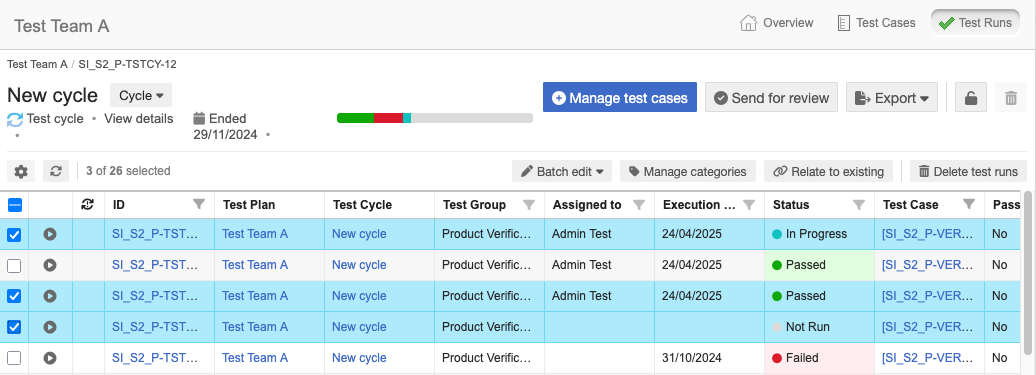Screen dimensions: 1036x375
Task: Open the ID link in Failed row
Action: pos(155,358)
